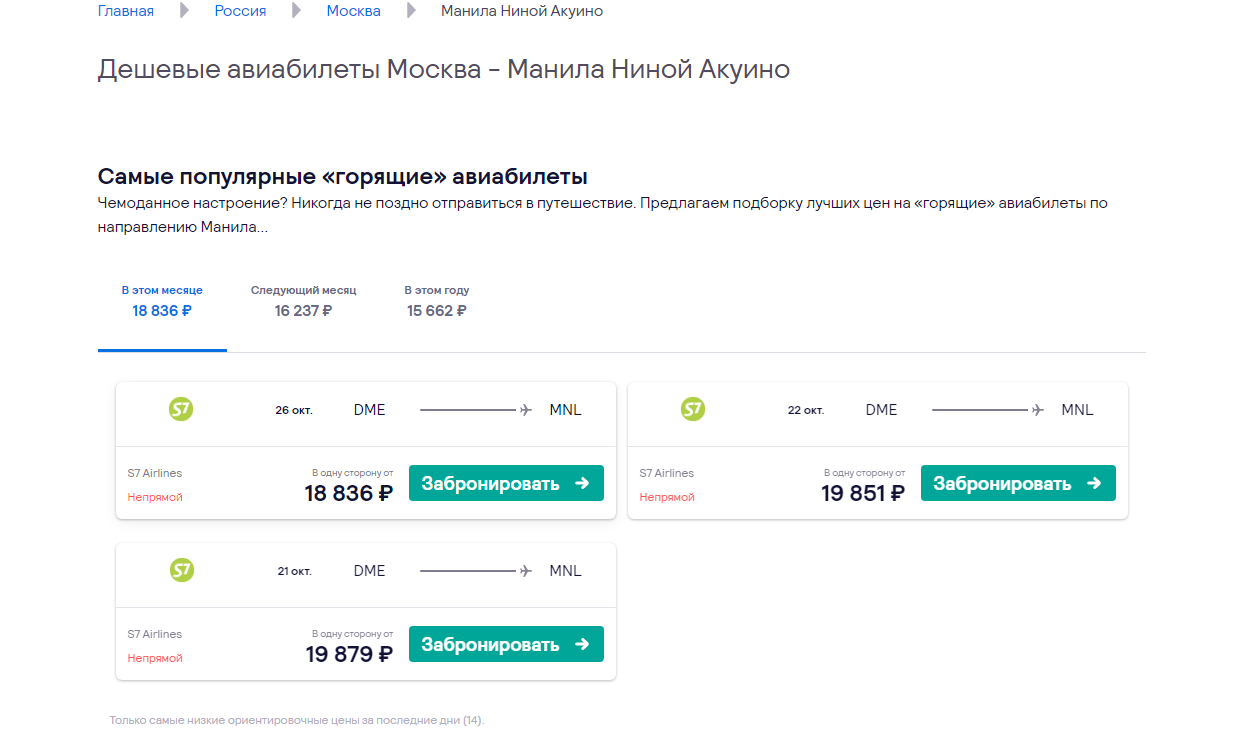Viewport: 1235px width, 748px height.
Task: Click the 18 836 ₽ price on the 26 окт. card
Action: [x=349, y=493]
